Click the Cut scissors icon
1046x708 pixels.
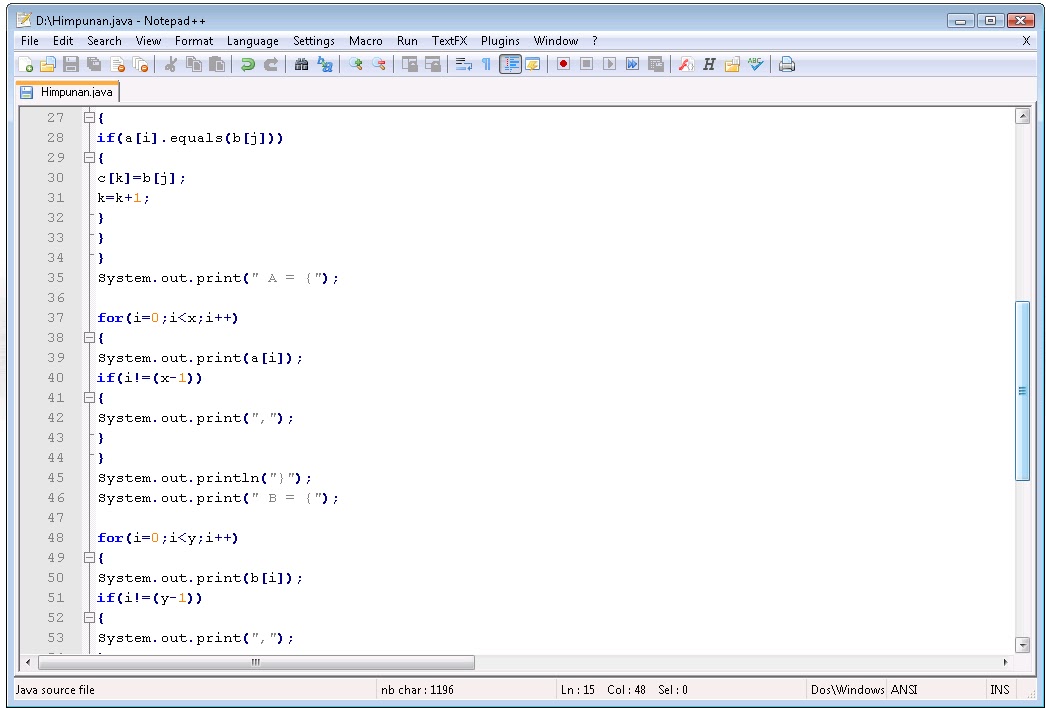click(x=171, y=64)
